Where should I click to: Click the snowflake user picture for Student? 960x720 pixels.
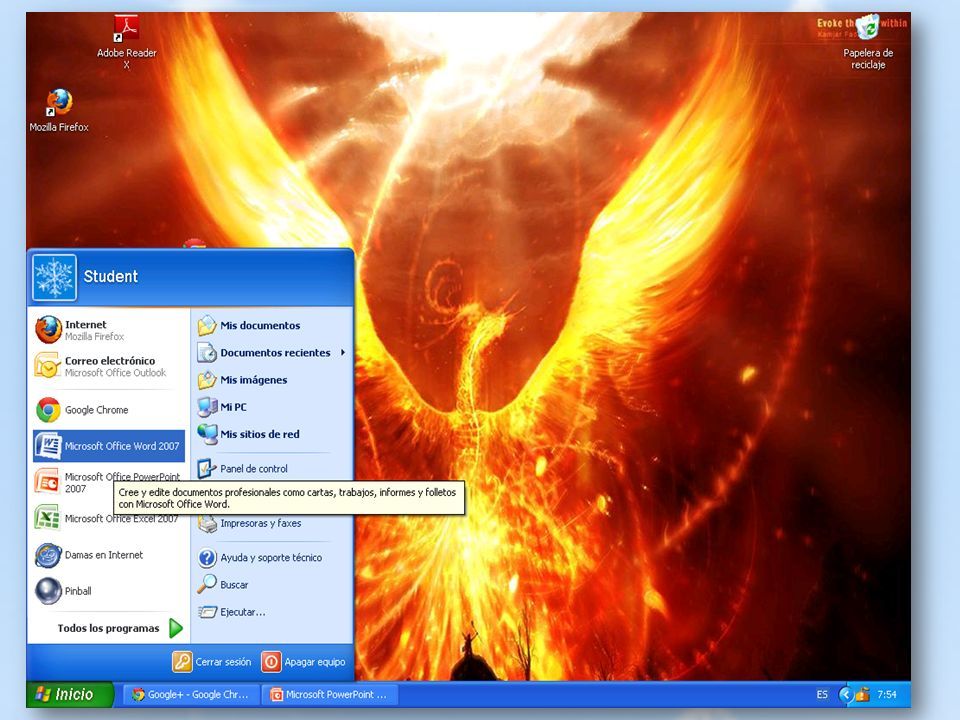(54, 277)
